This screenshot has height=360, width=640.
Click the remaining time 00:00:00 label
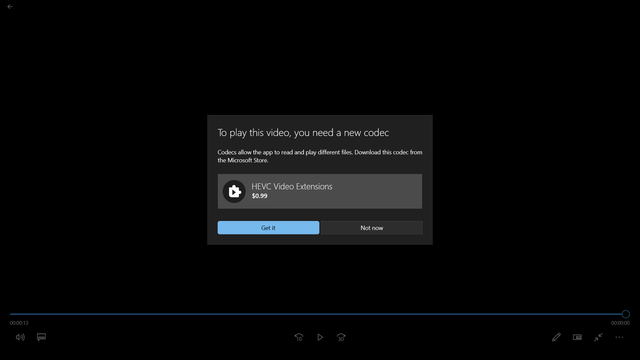(x=620, y=323)
